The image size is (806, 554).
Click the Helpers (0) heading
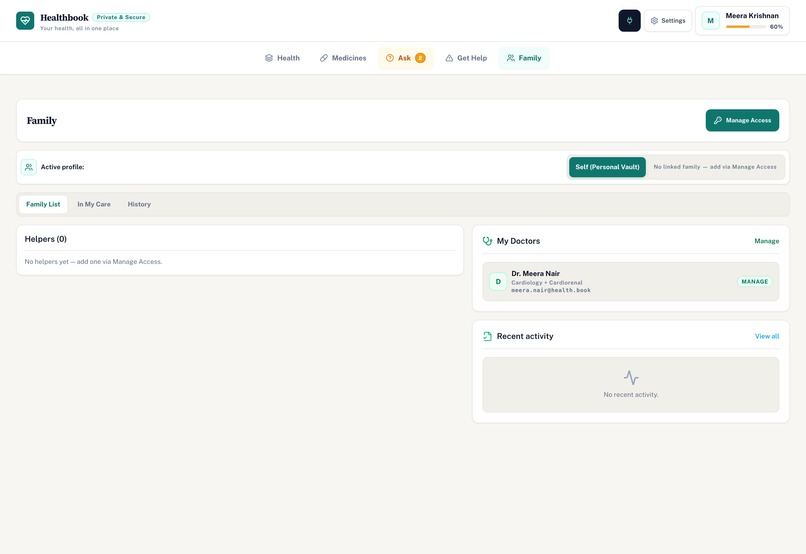coord(46,239)
